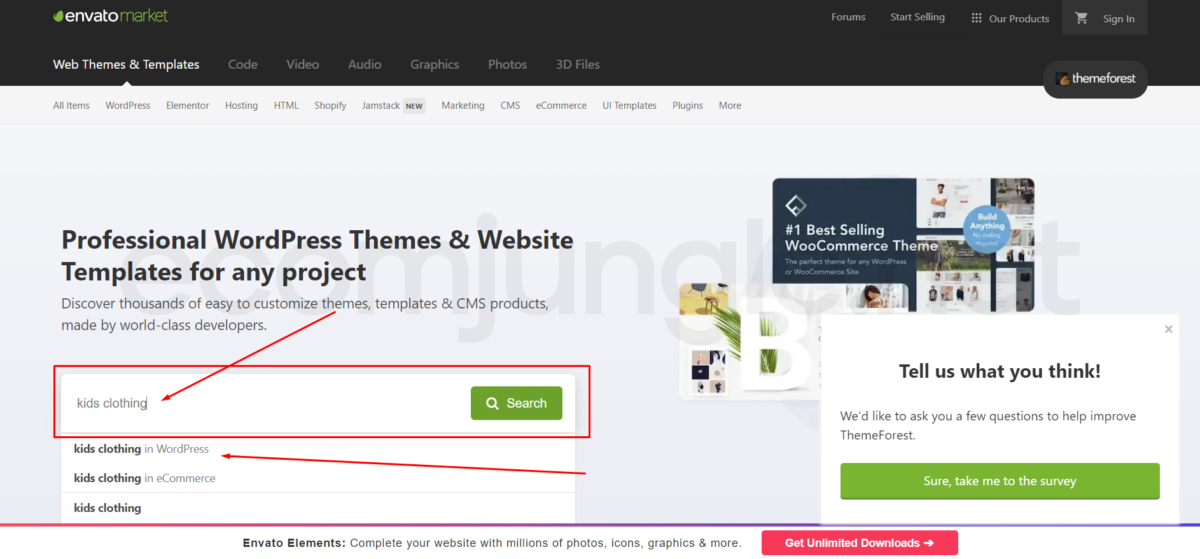This screenshot has width=1200, height=559.
Task: Choose 'kids clothing in eCommerce' suggestion
Action: 144,478
